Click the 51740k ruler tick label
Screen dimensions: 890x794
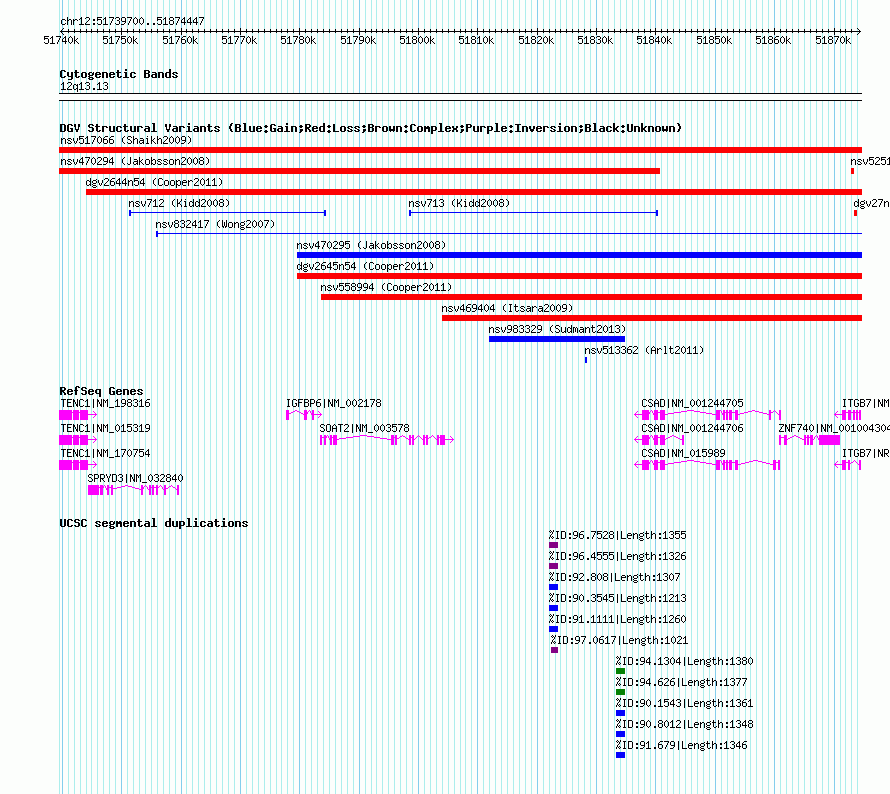pos(61,40)
